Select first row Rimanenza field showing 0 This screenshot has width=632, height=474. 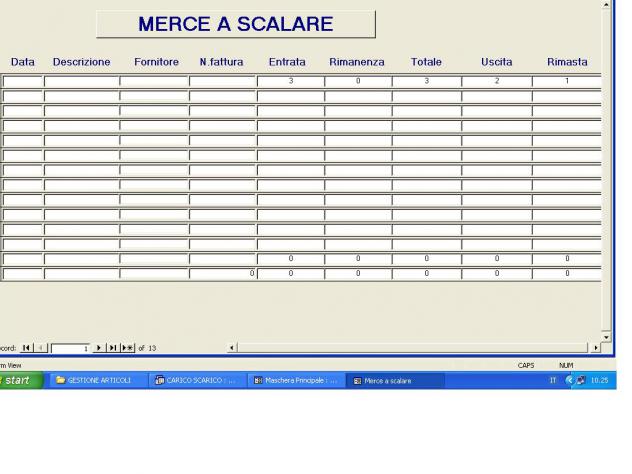[x=358, y=81]
